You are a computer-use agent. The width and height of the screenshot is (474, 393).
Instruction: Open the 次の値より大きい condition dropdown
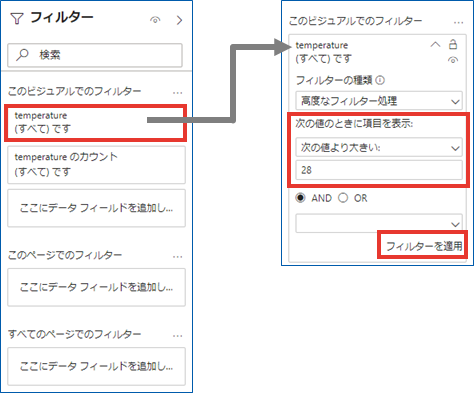click(x=379, y=147)
